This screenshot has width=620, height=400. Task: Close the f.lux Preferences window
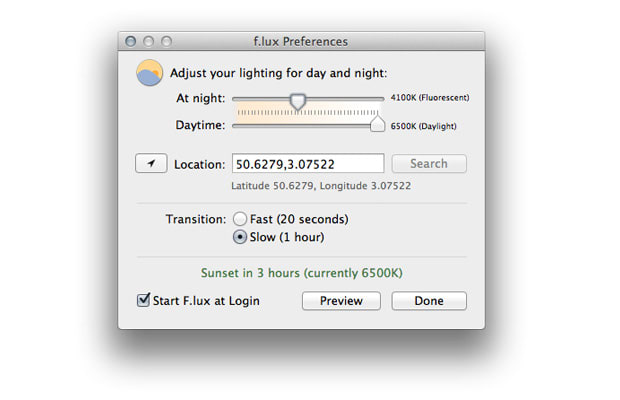point(130,41)
